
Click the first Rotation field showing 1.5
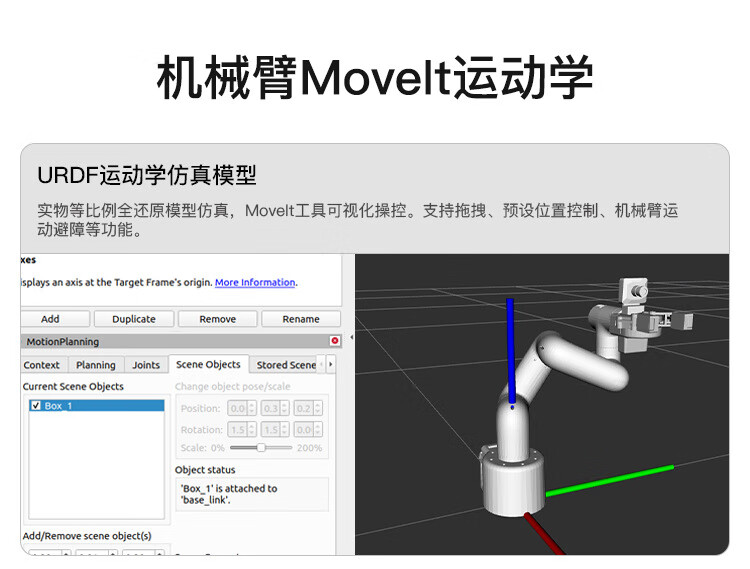point(242,429)
